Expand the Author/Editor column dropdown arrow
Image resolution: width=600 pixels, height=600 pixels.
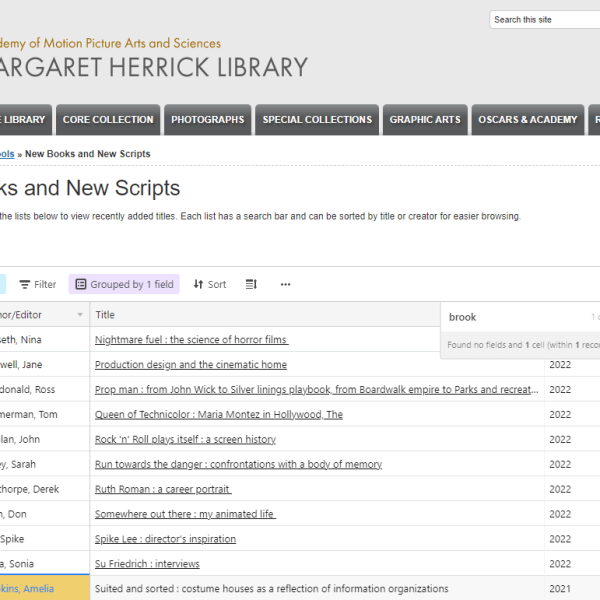point(80,315)
